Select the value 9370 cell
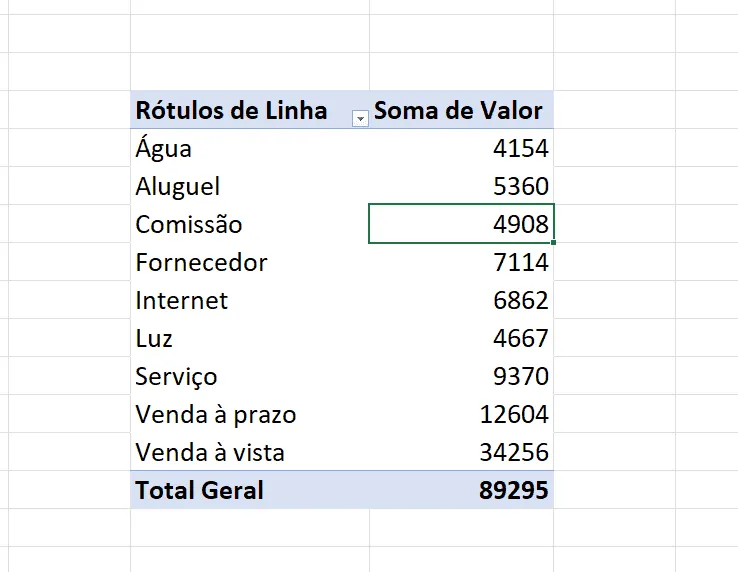Image resolution: width=738 pixels, height=572 pixels. click(461, 376)
